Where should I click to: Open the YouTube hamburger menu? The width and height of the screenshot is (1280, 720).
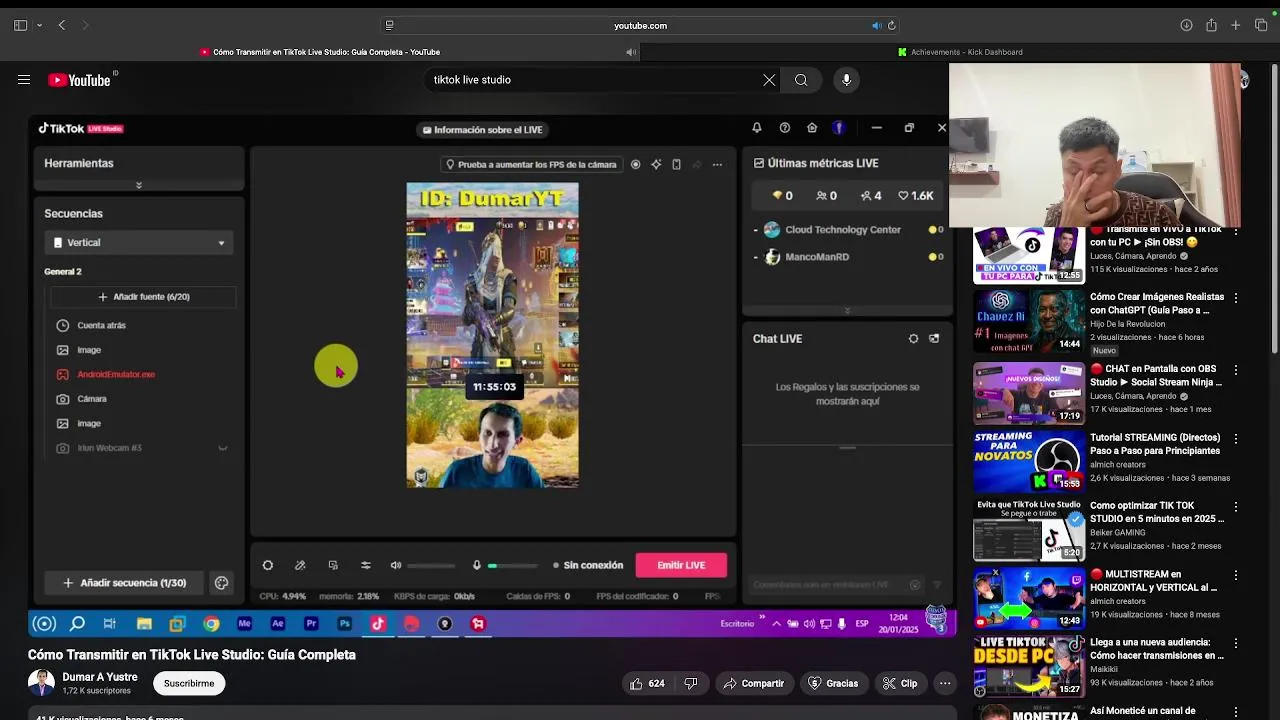(x=24, y=80)
